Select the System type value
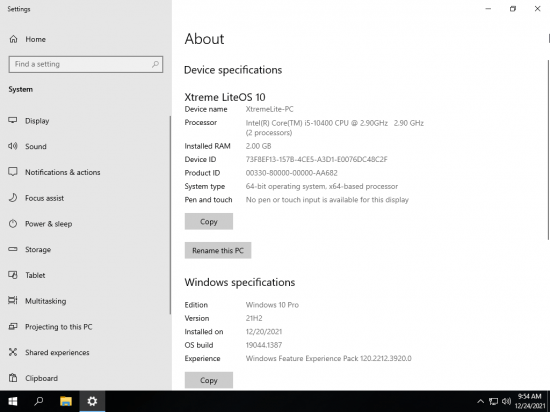 coord(322,186)
